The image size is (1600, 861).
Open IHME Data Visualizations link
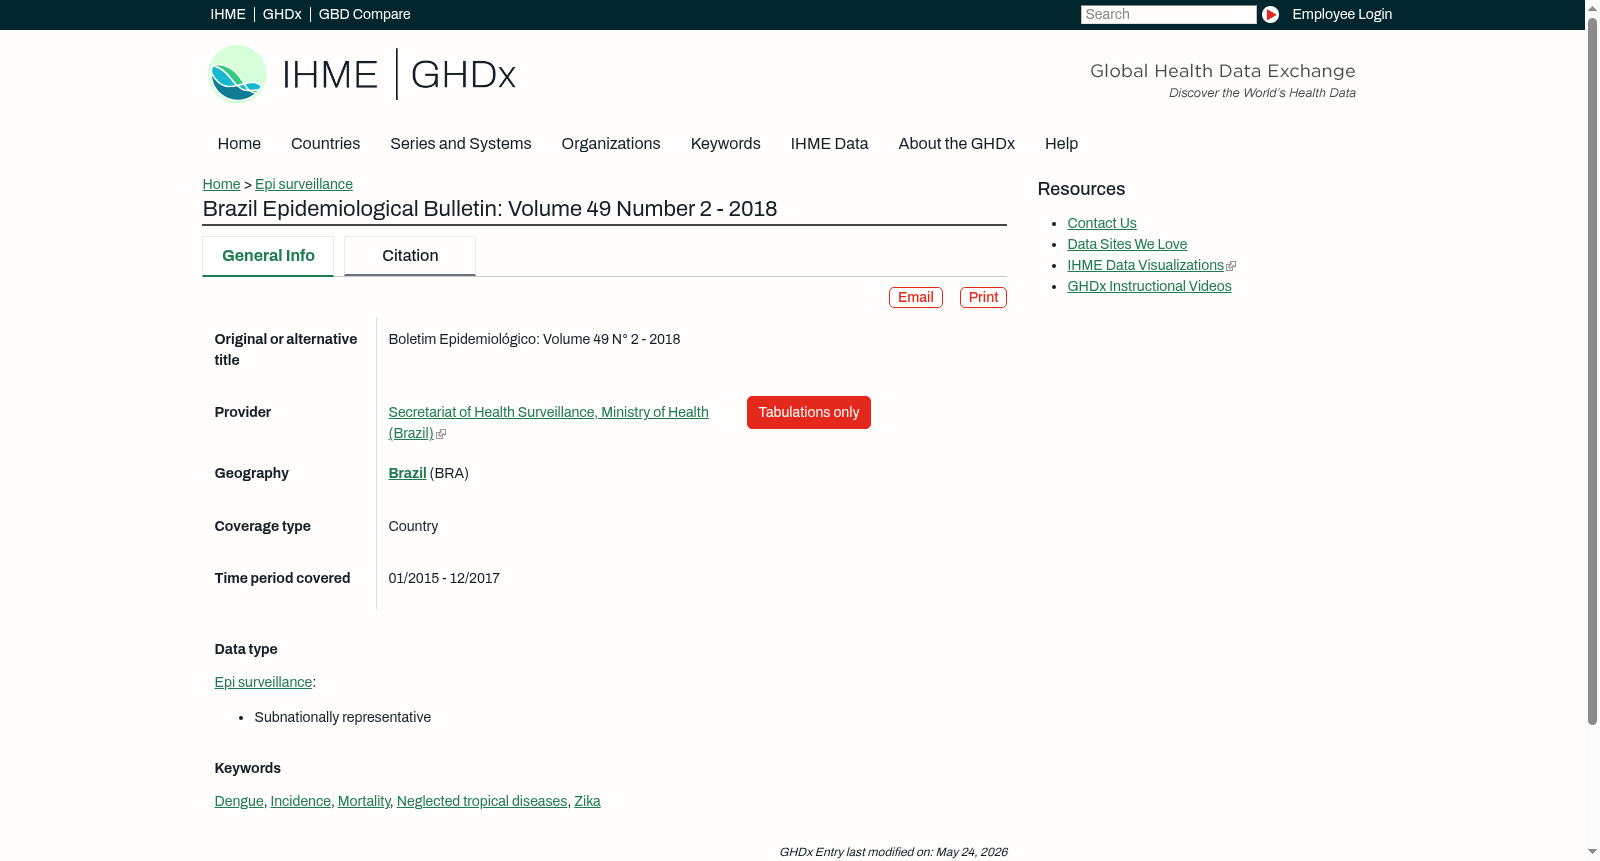[x=1146, y=265]
